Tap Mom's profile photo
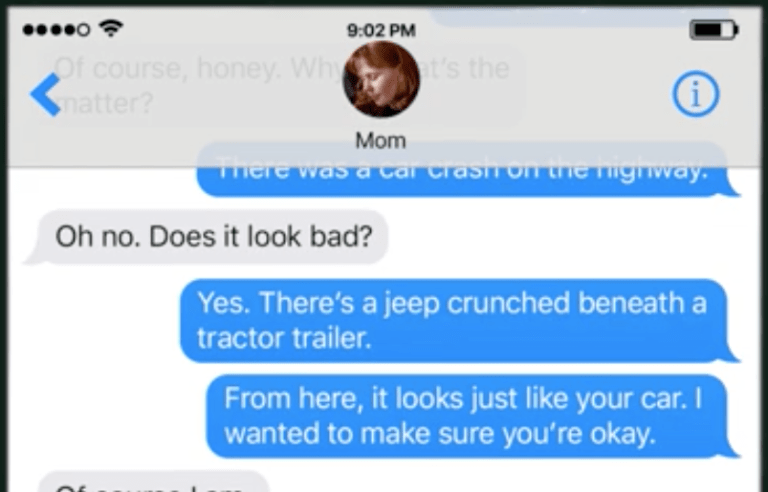 tap(381, 79)
